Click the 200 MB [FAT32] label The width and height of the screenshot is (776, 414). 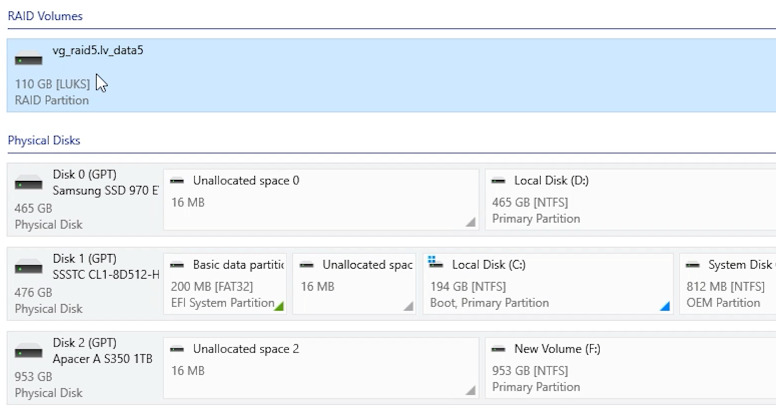pos(212,287)
